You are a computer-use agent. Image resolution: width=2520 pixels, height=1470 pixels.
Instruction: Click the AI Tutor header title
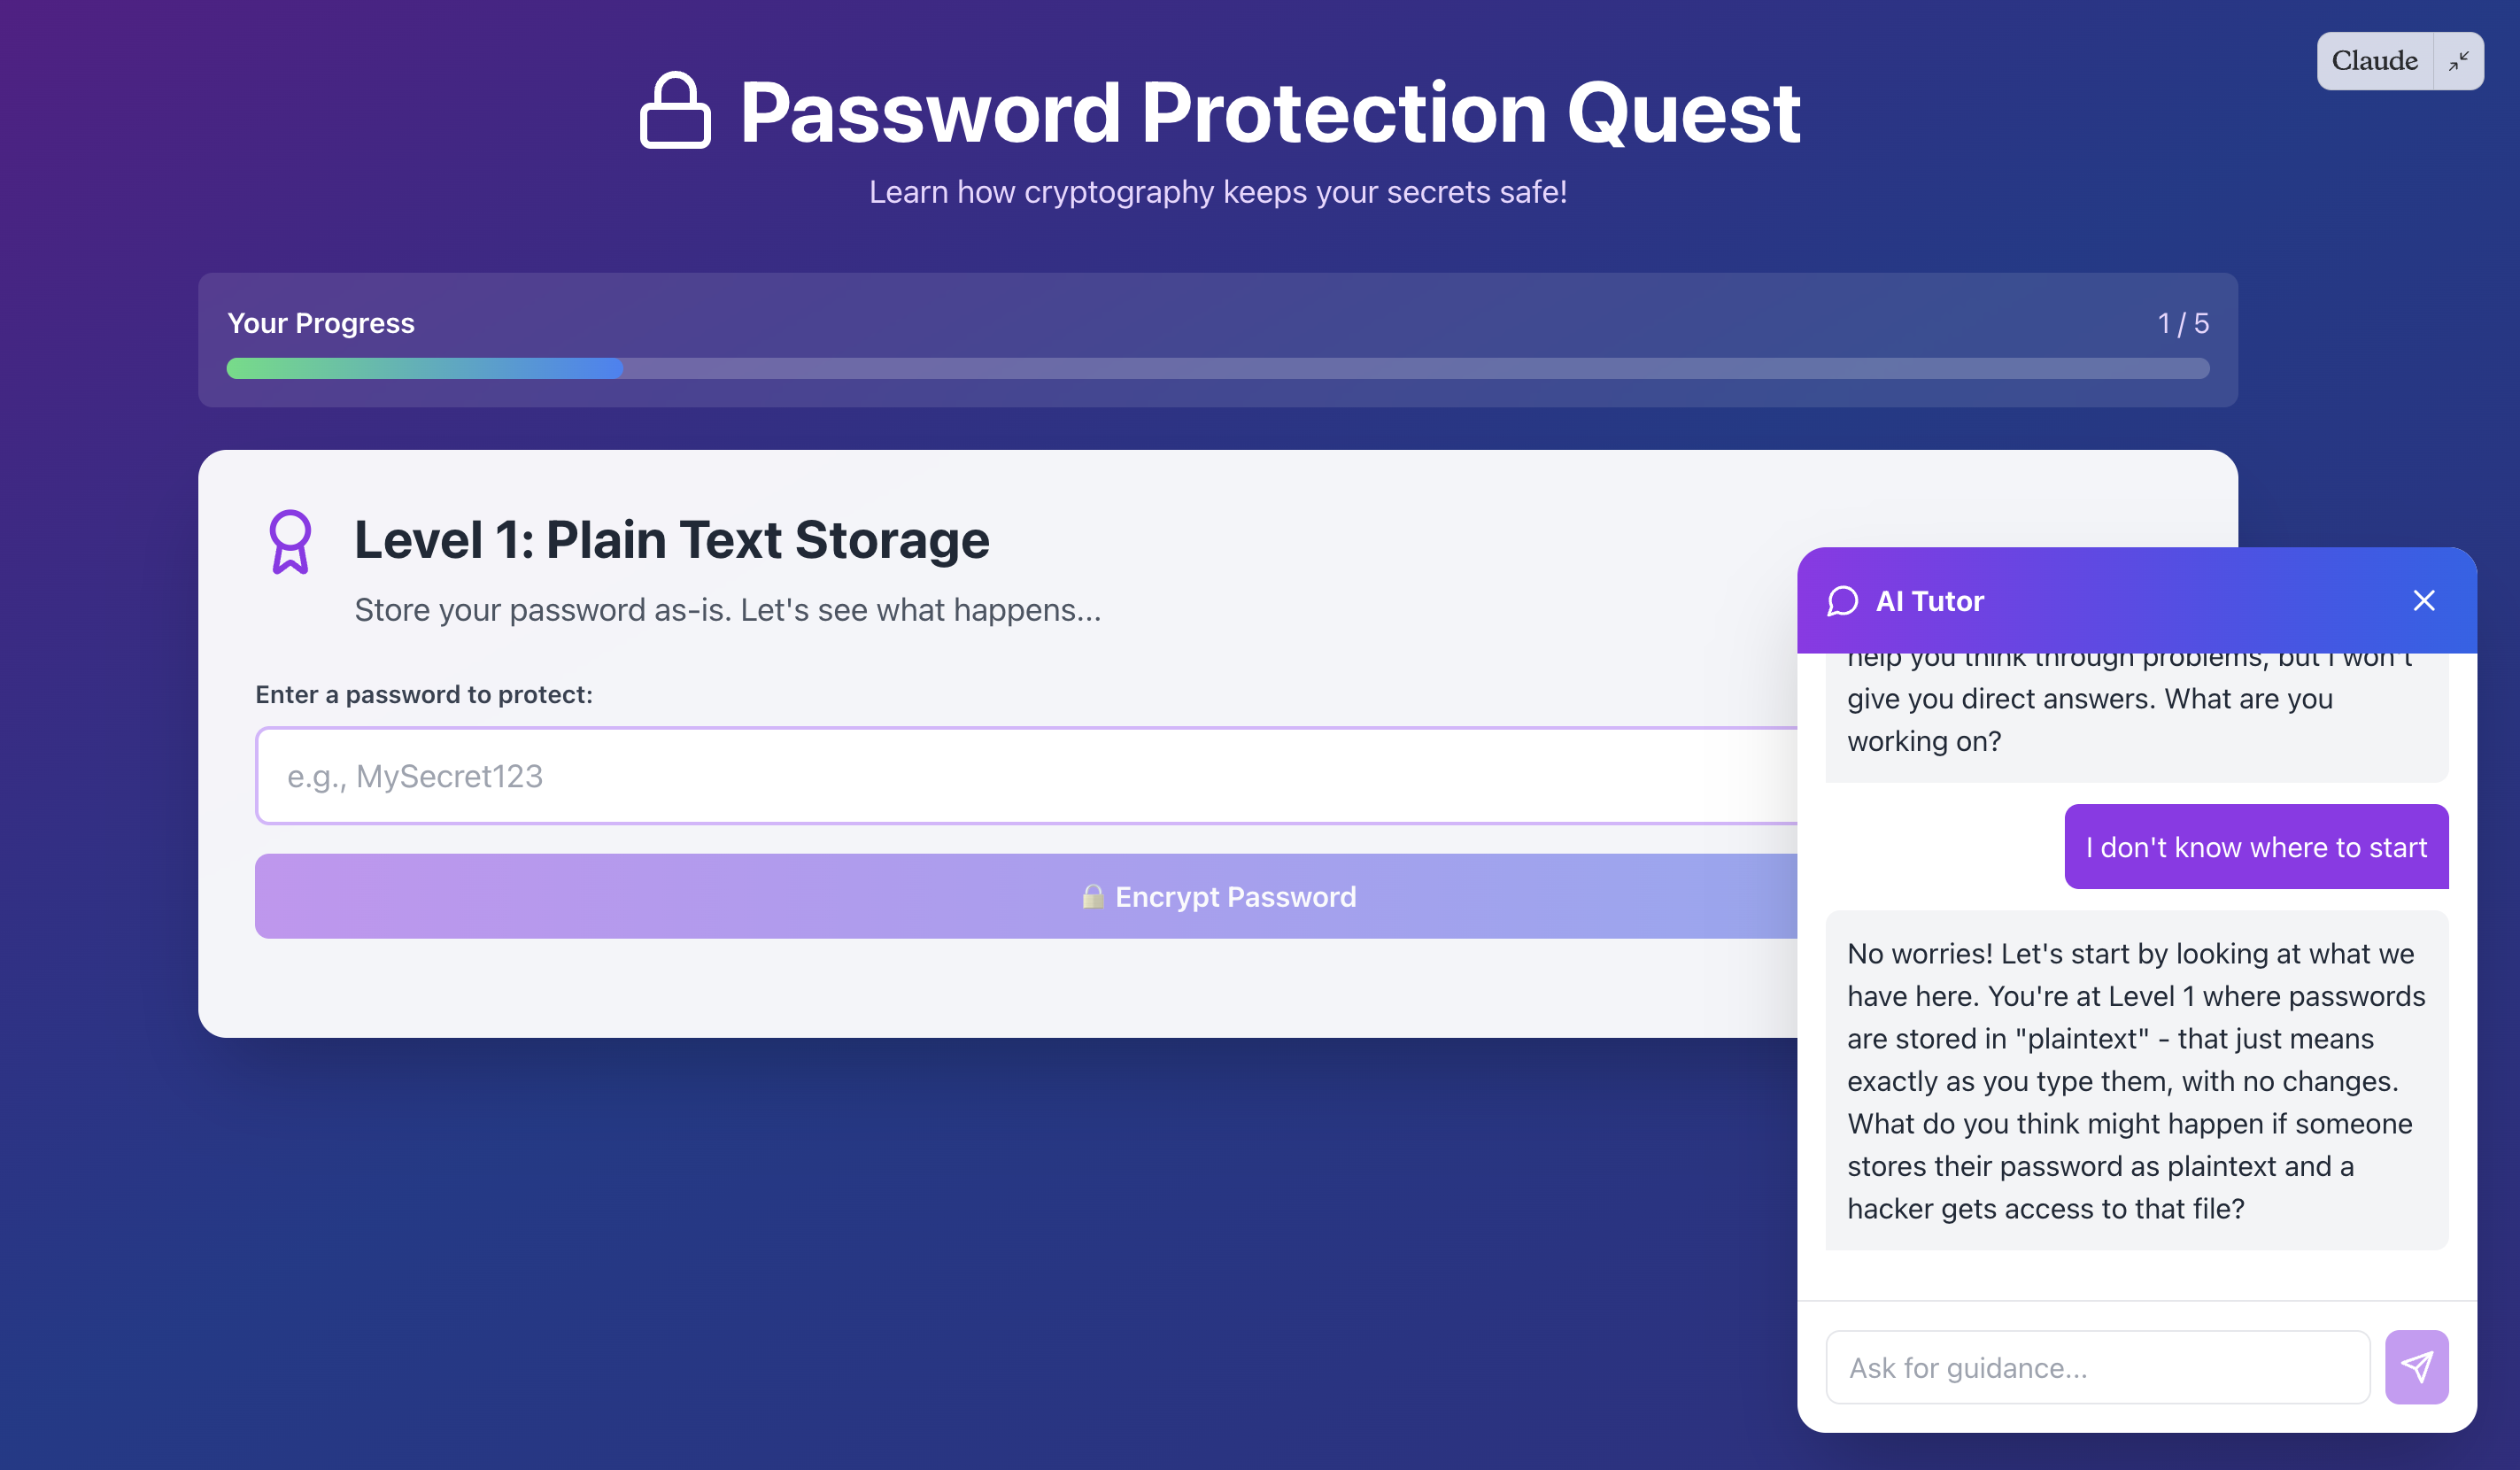1928,601
